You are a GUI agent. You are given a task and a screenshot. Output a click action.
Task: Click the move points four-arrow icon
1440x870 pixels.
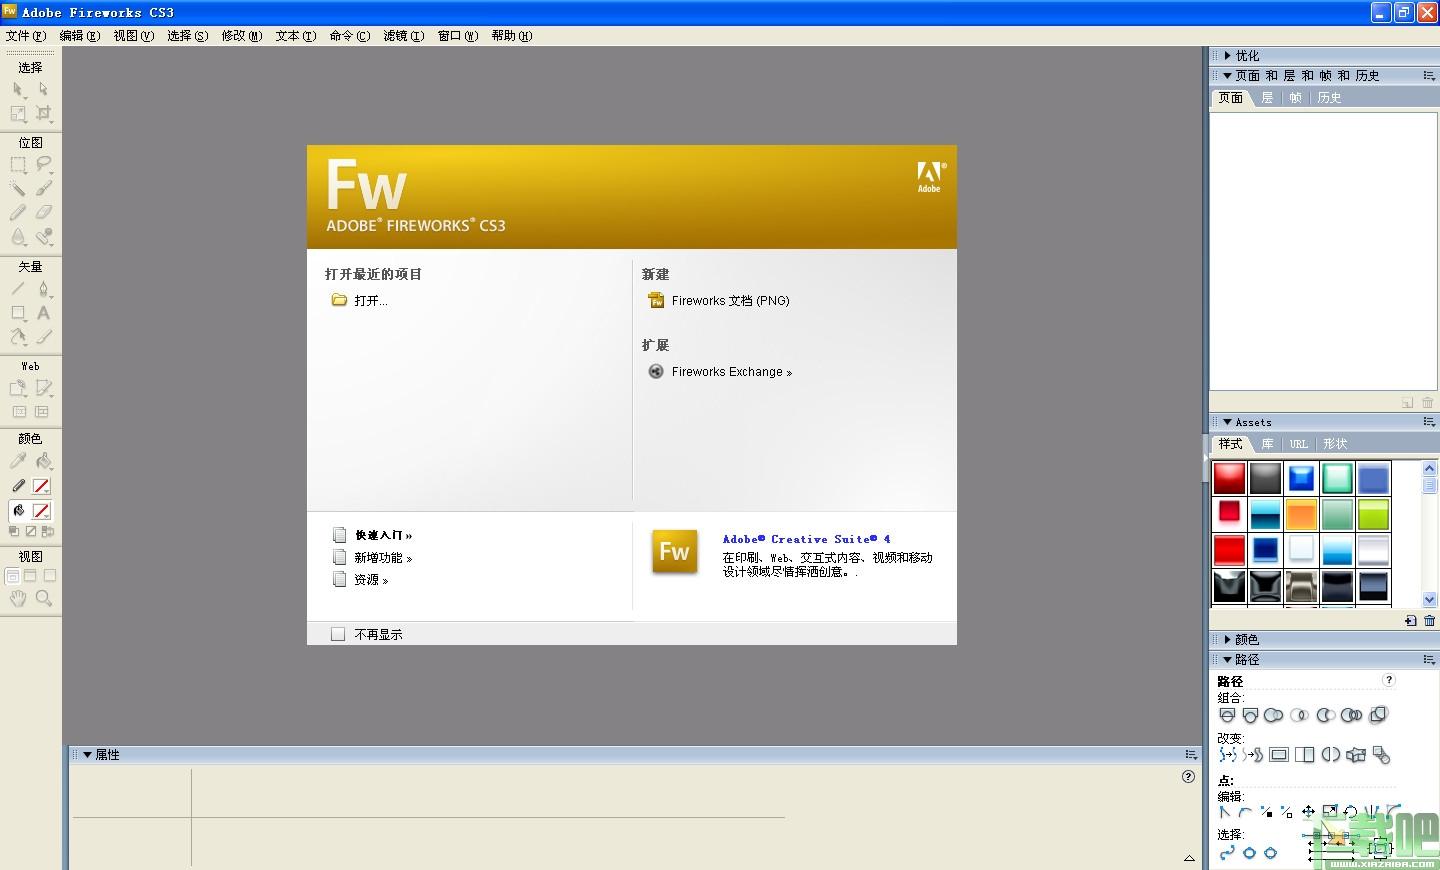coord(1308,812)
